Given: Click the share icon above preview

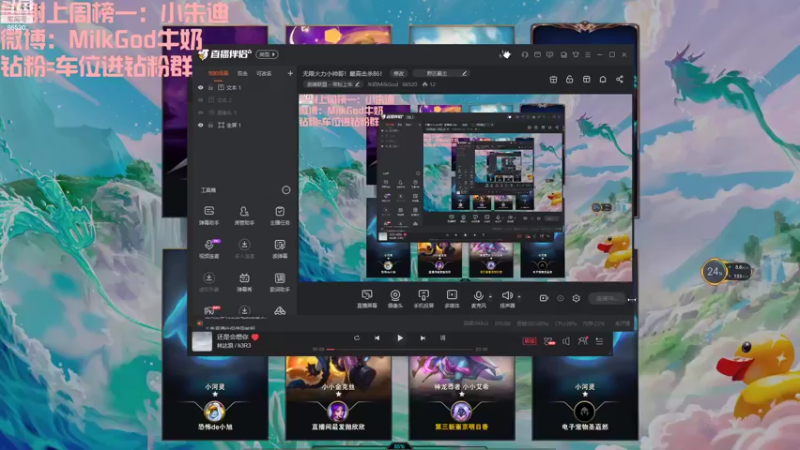Looking at the screenshot, I should tap(619, 79).
